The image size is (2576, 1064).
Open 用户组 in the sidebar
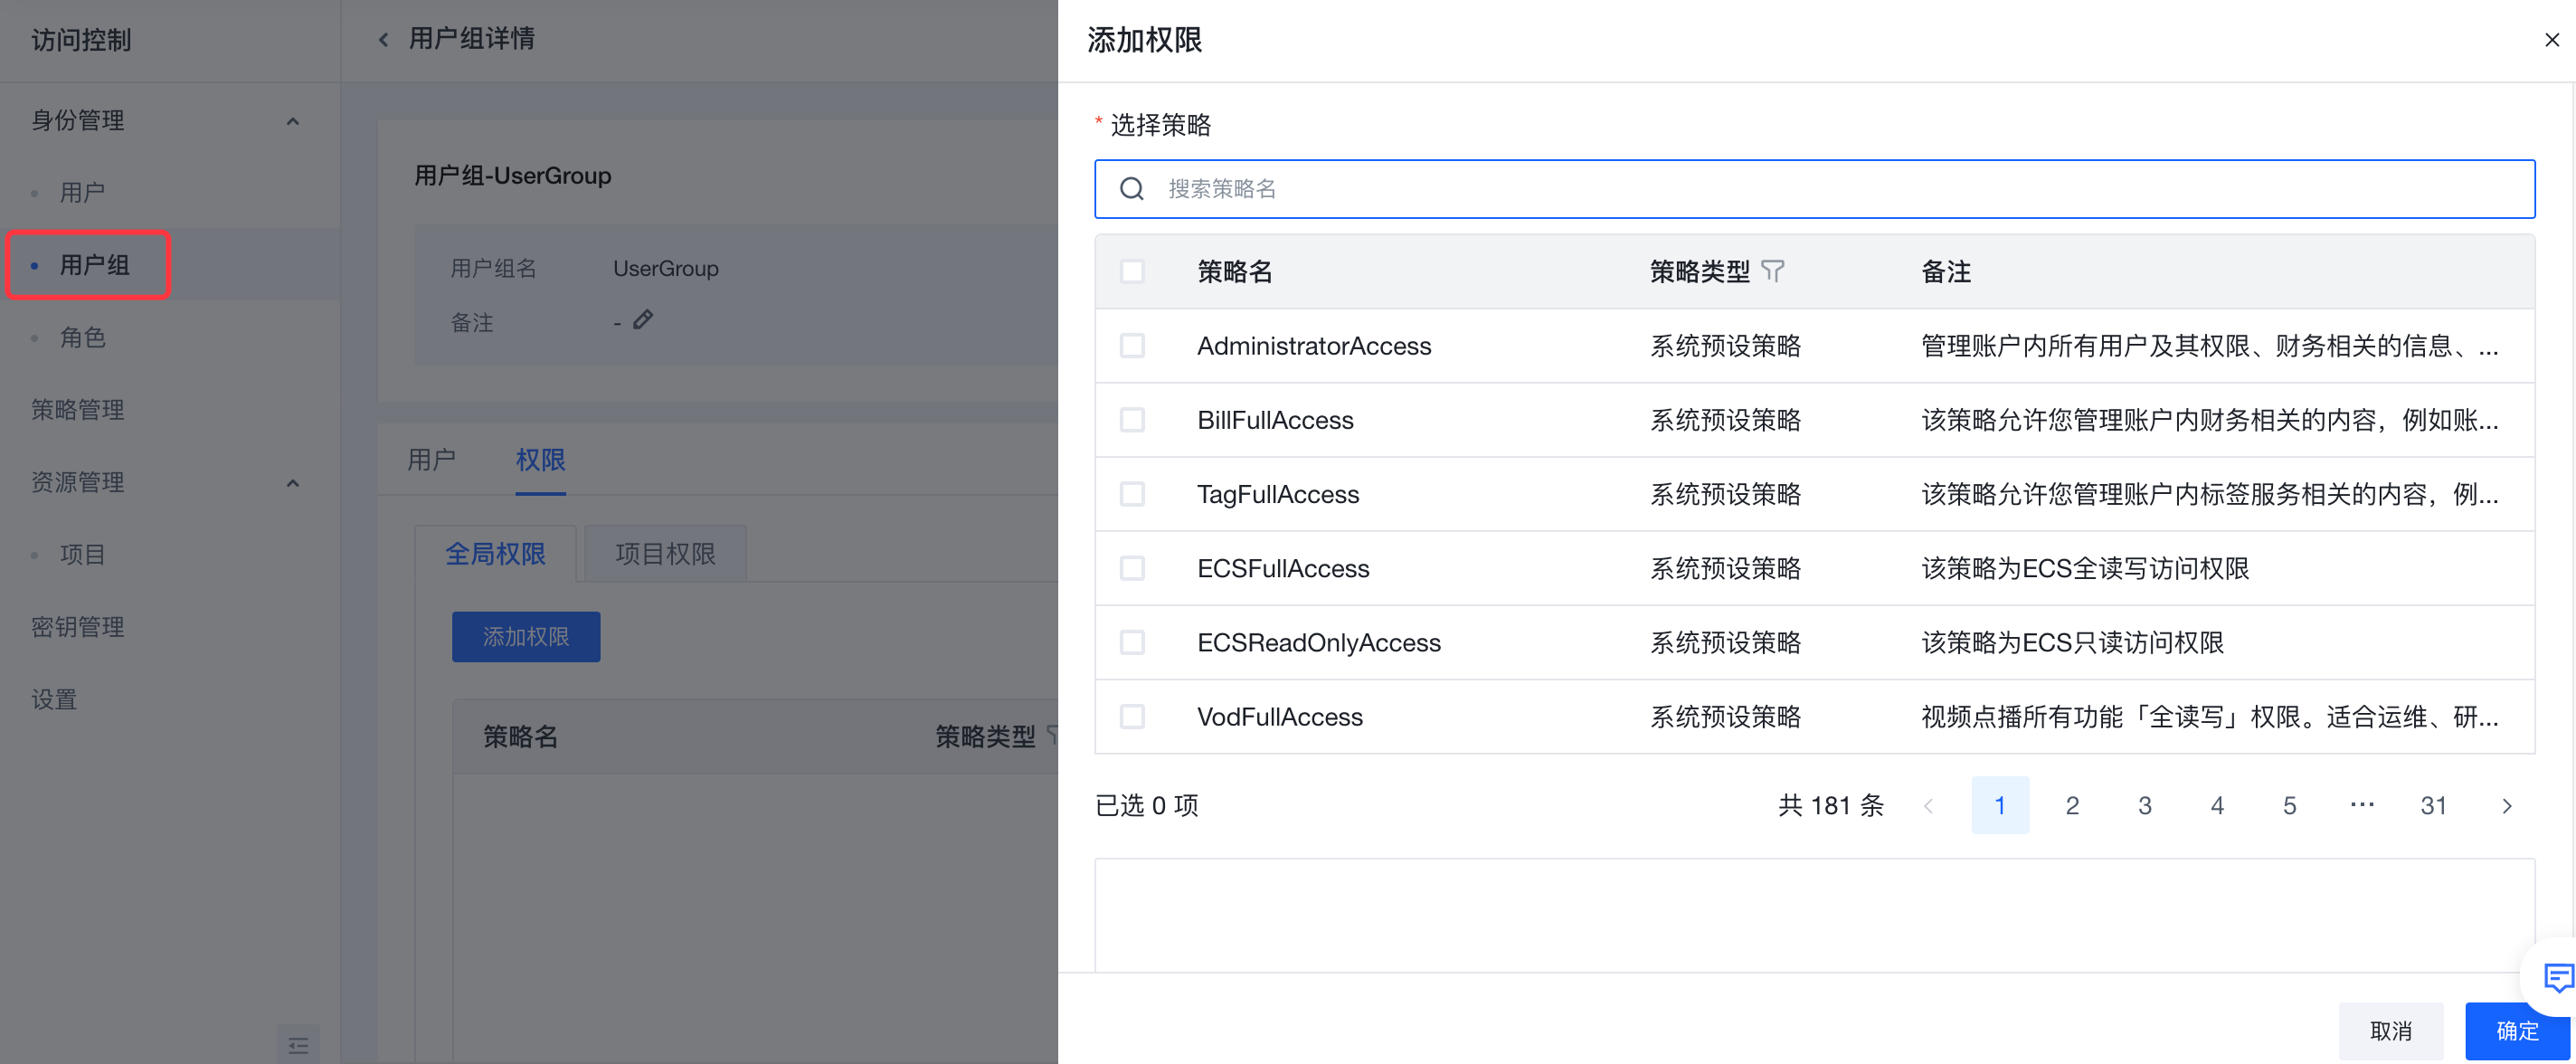[94, 265]
